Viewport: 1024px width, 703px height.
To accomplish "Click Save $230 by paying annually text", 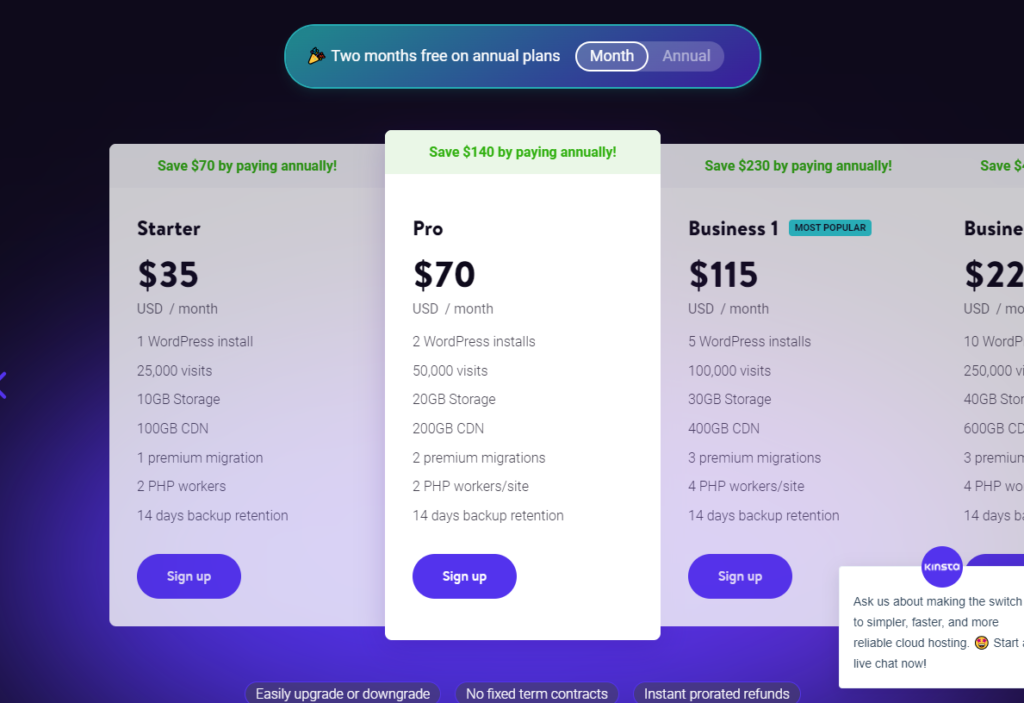I will [798, 166].
